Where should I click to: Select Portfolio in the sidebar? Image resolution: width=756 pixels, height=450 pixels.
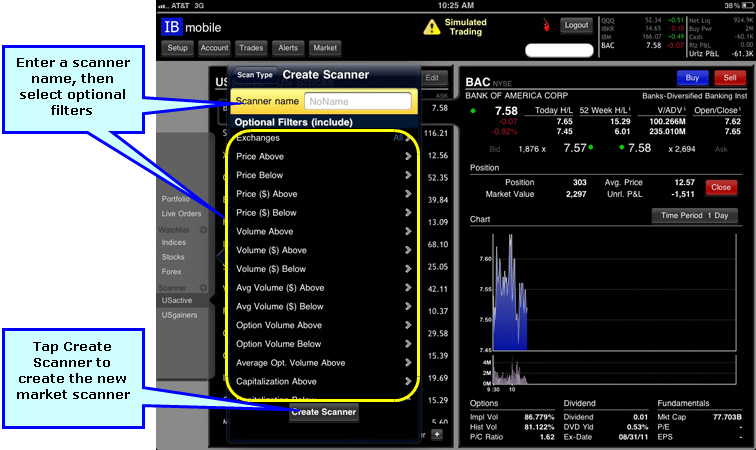[176, 199]
